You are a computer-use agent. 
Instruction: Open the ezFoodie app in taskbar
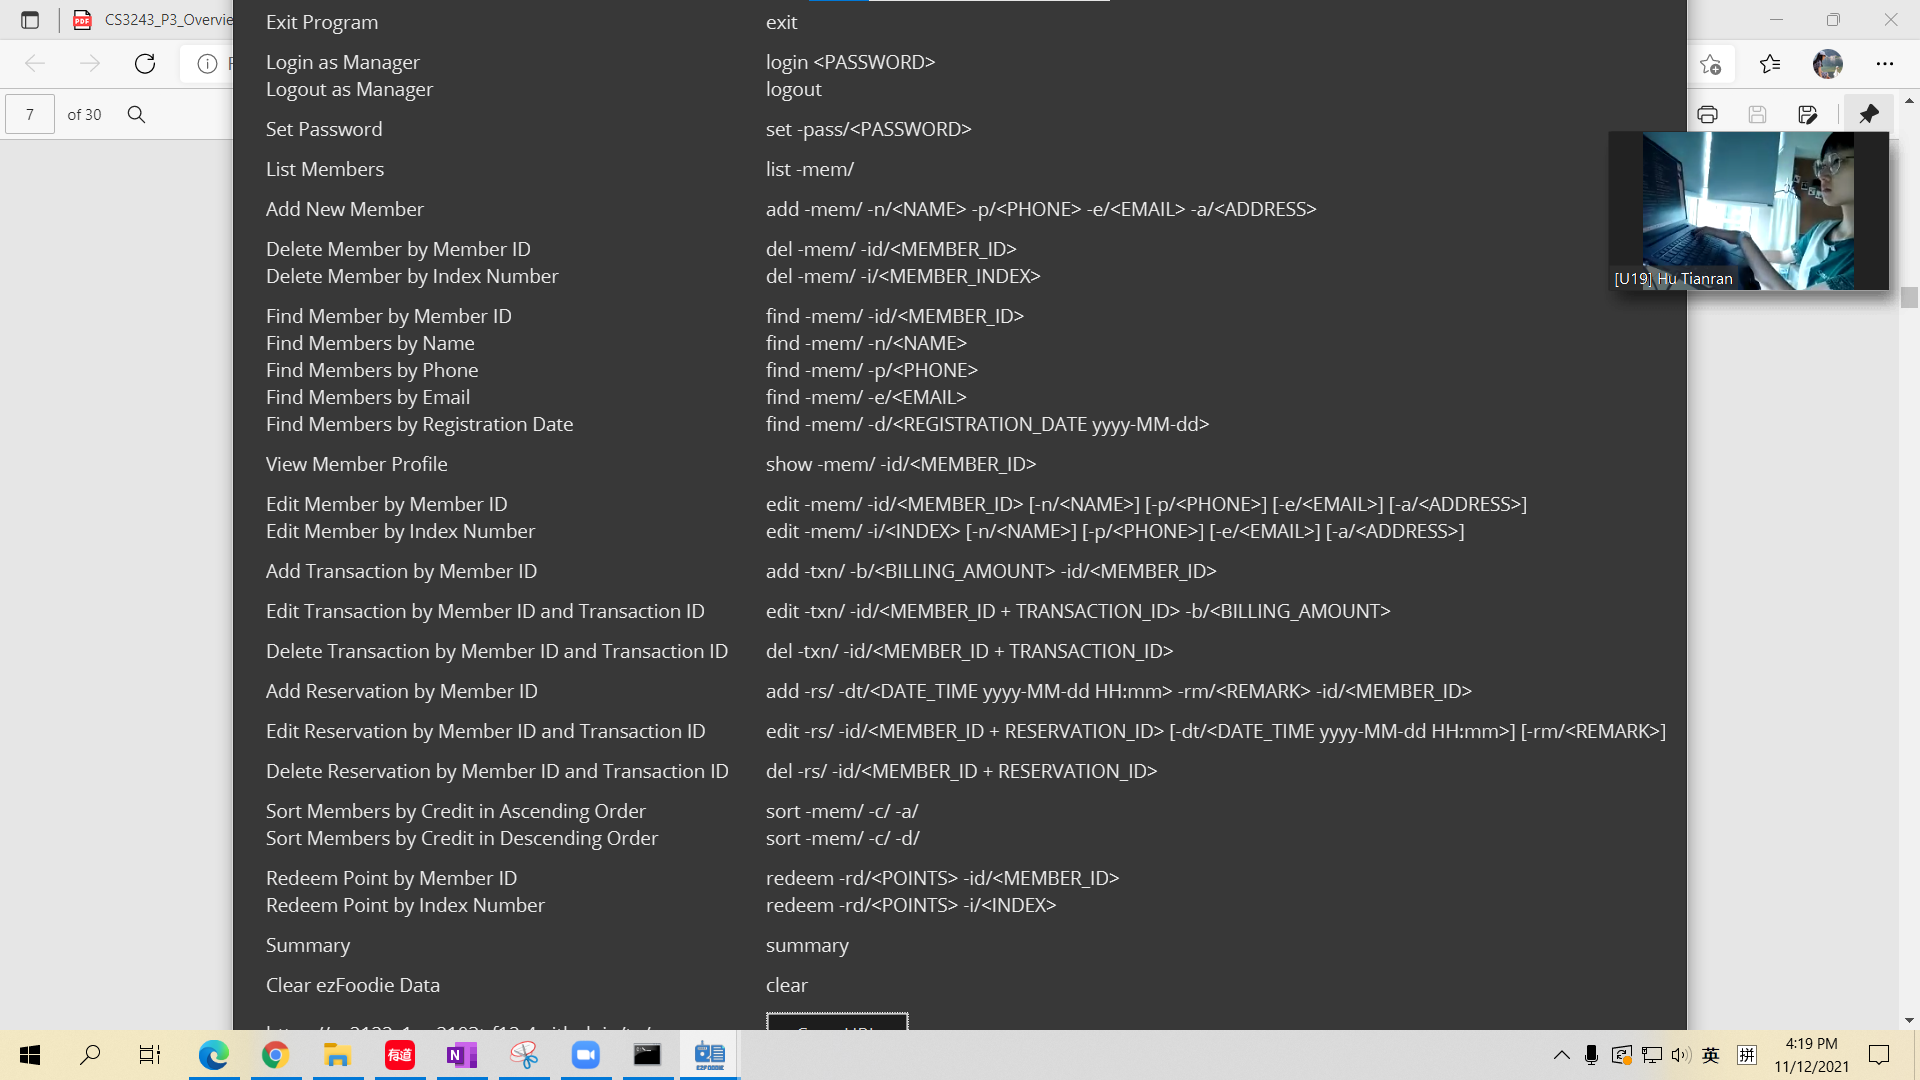tap(709, 1055)
